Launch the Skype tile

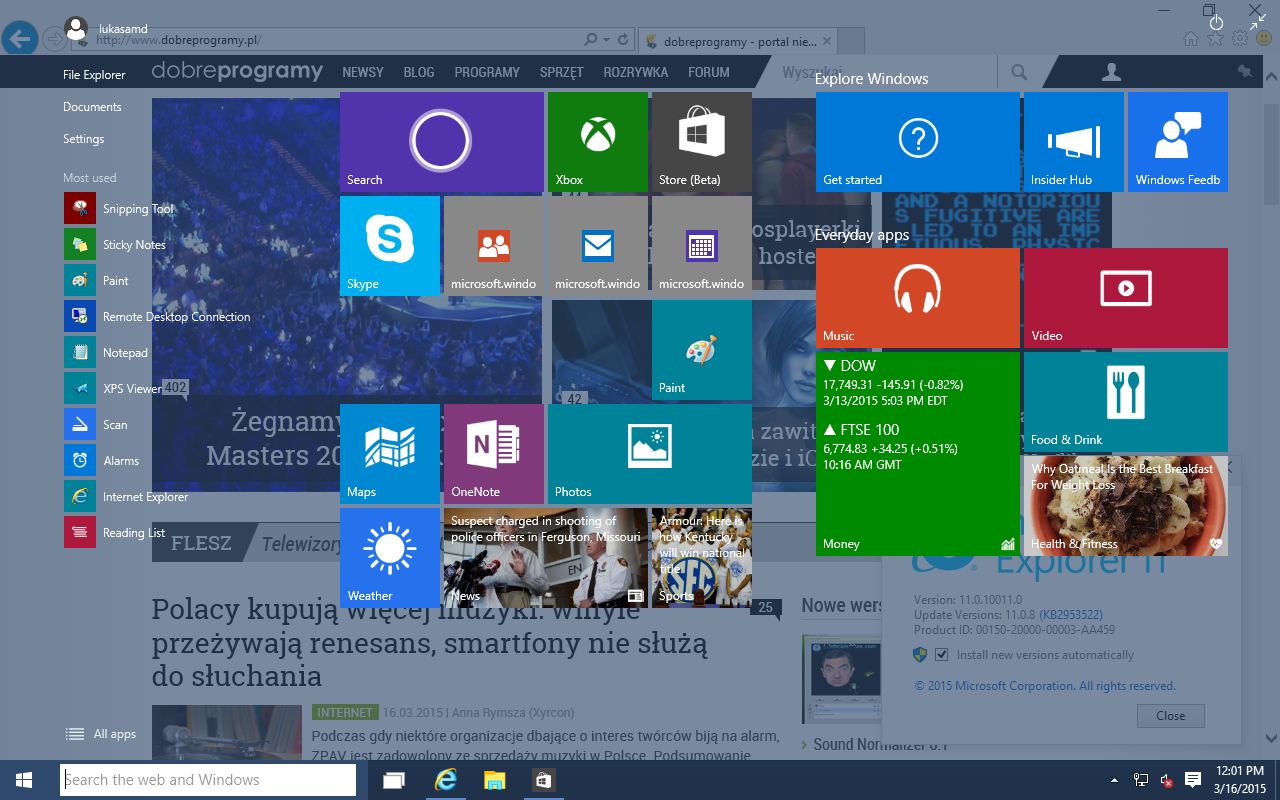(x=390, y=246)
